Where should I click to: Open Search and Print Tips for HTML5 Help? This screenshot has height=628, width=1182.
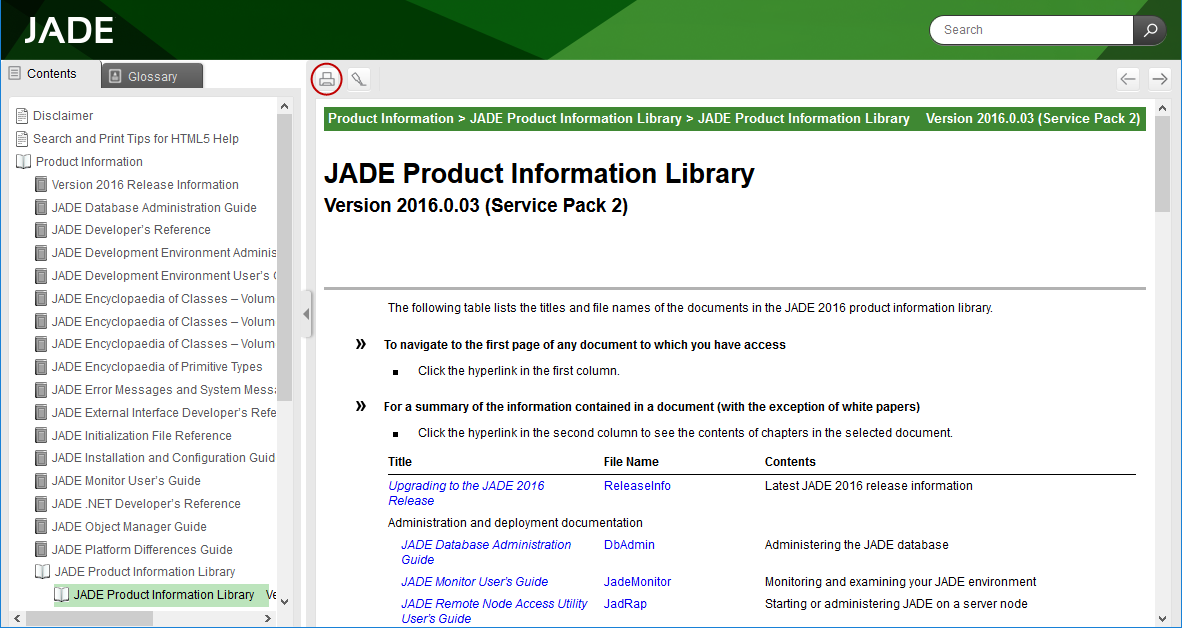tap(136, 139)
